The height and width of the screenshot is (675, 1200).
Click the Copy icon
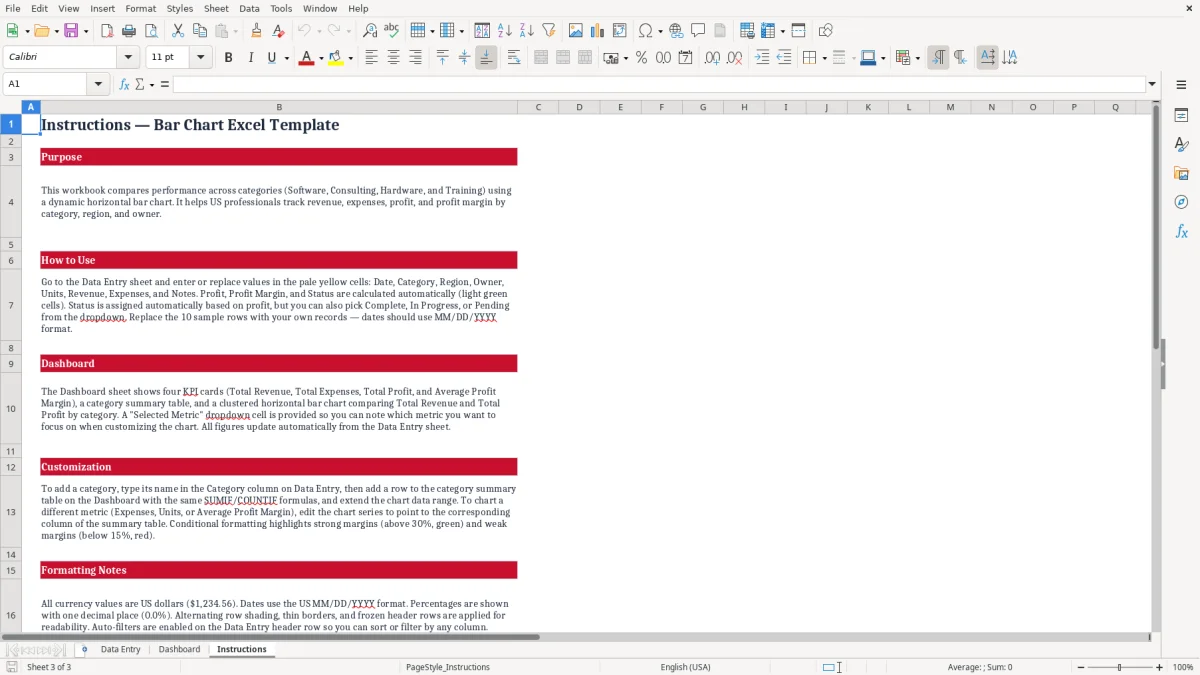click(200, 31)
